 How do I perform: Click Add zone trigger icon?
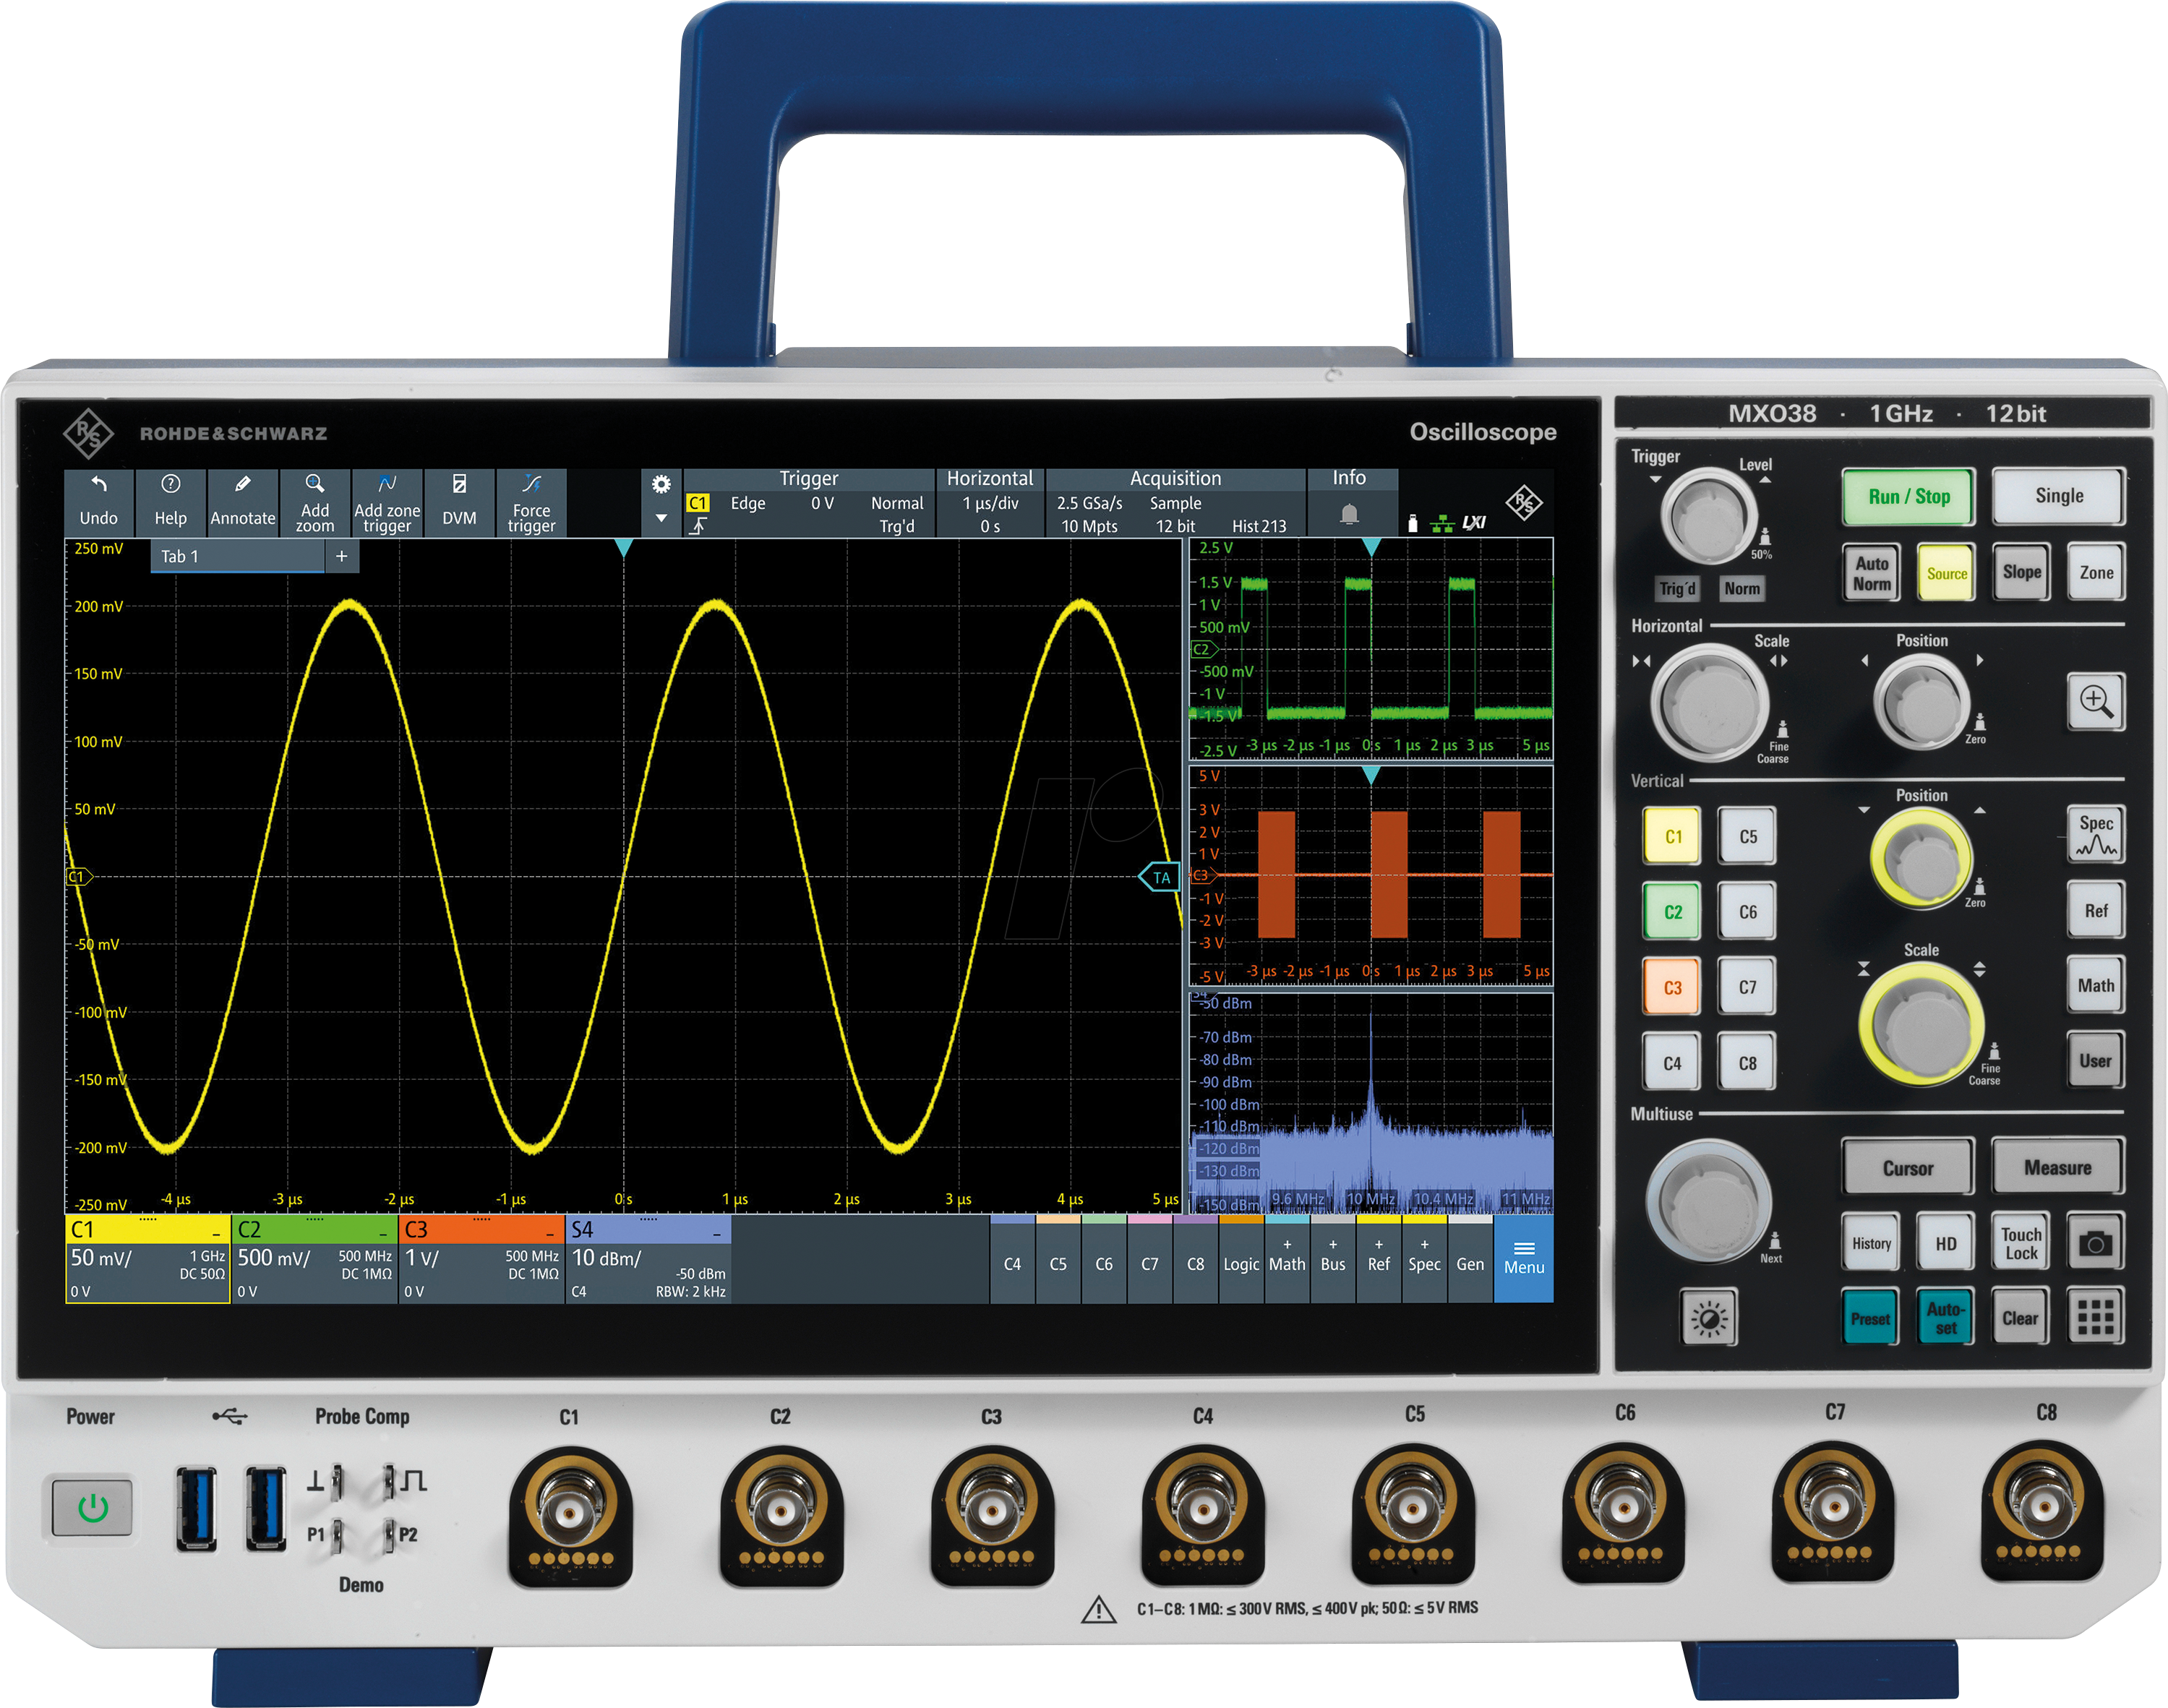[387, 485]
